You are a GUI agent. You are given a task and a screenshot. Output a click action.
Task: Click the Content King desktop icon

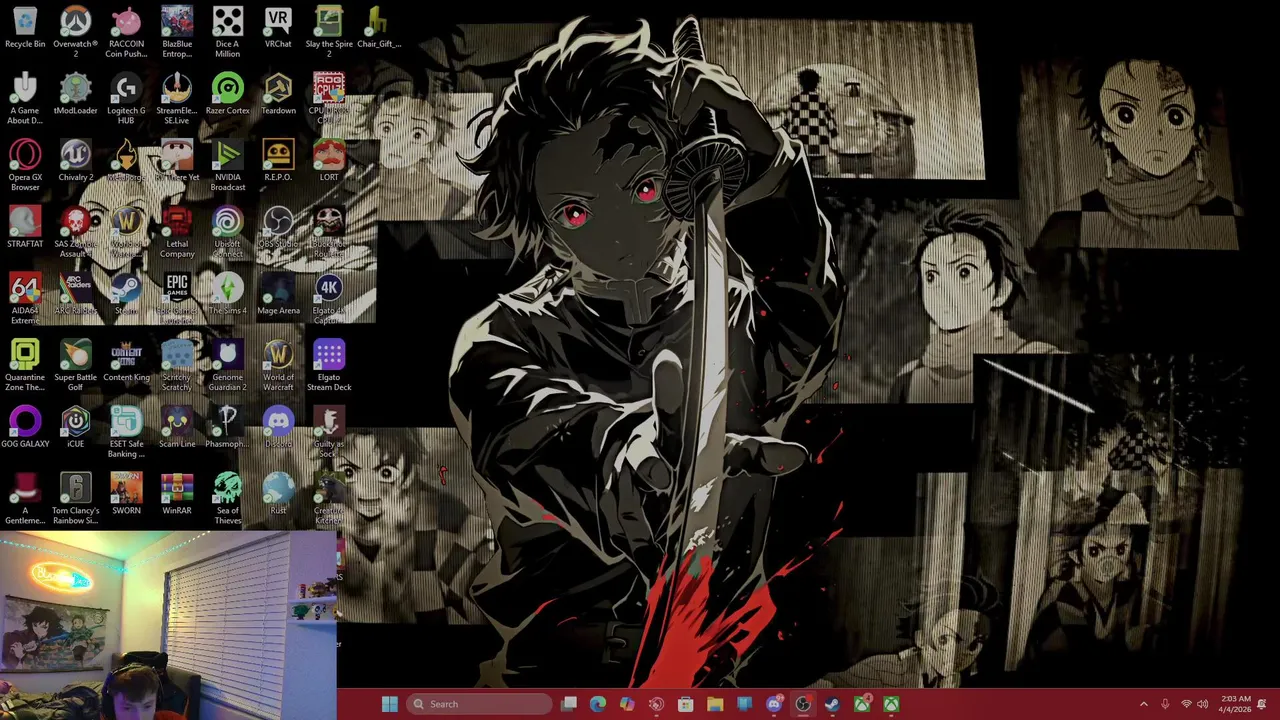(126, 361)
